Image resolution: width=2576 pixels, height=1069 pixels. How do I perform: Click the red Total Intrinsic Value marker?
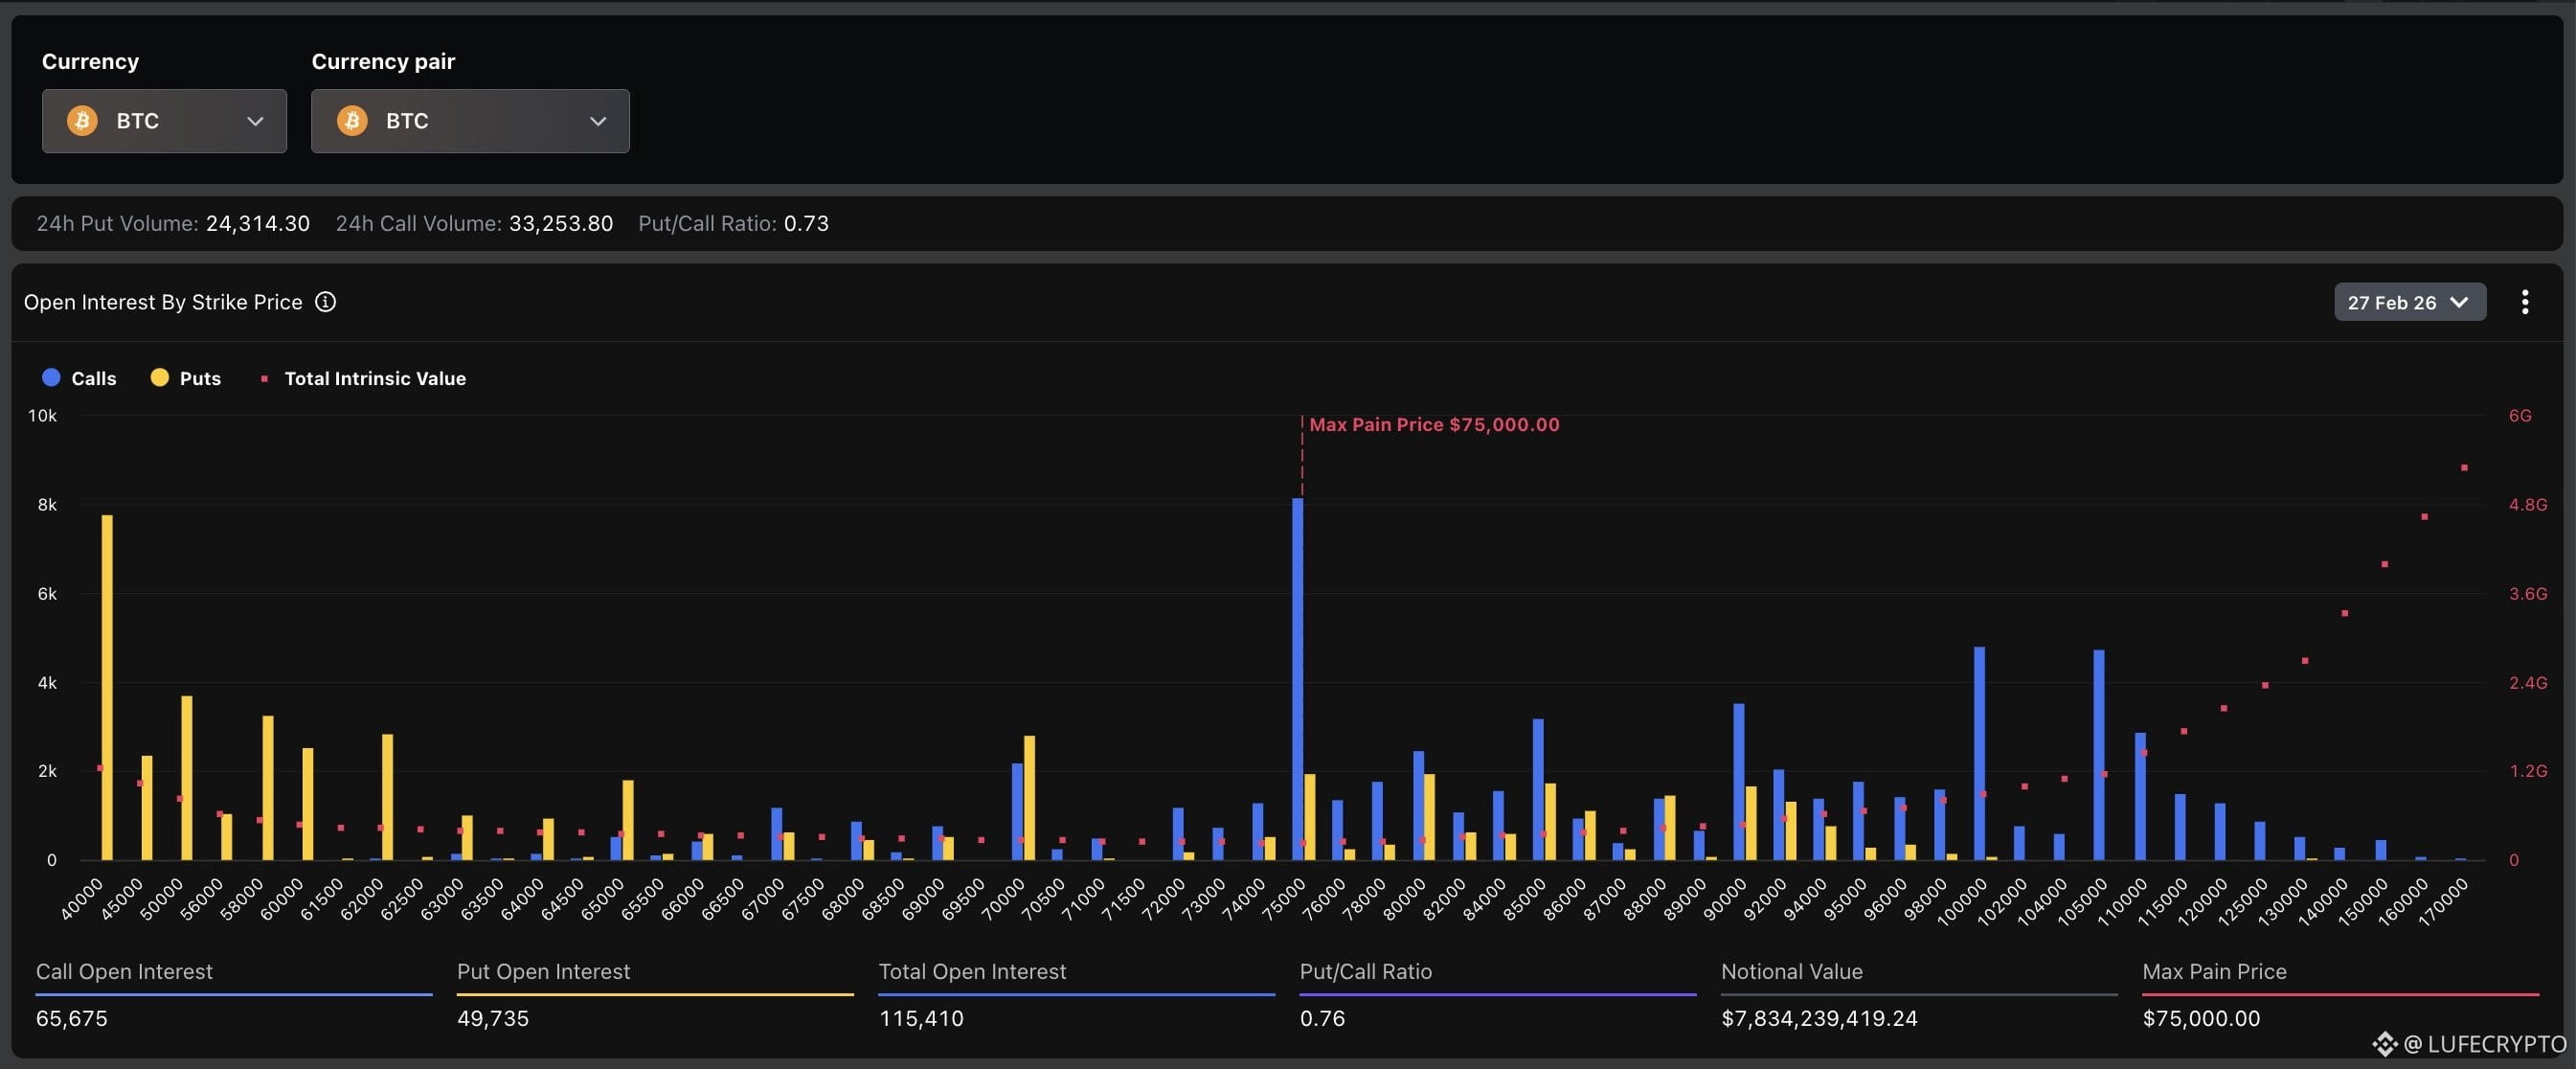point(264,378)
